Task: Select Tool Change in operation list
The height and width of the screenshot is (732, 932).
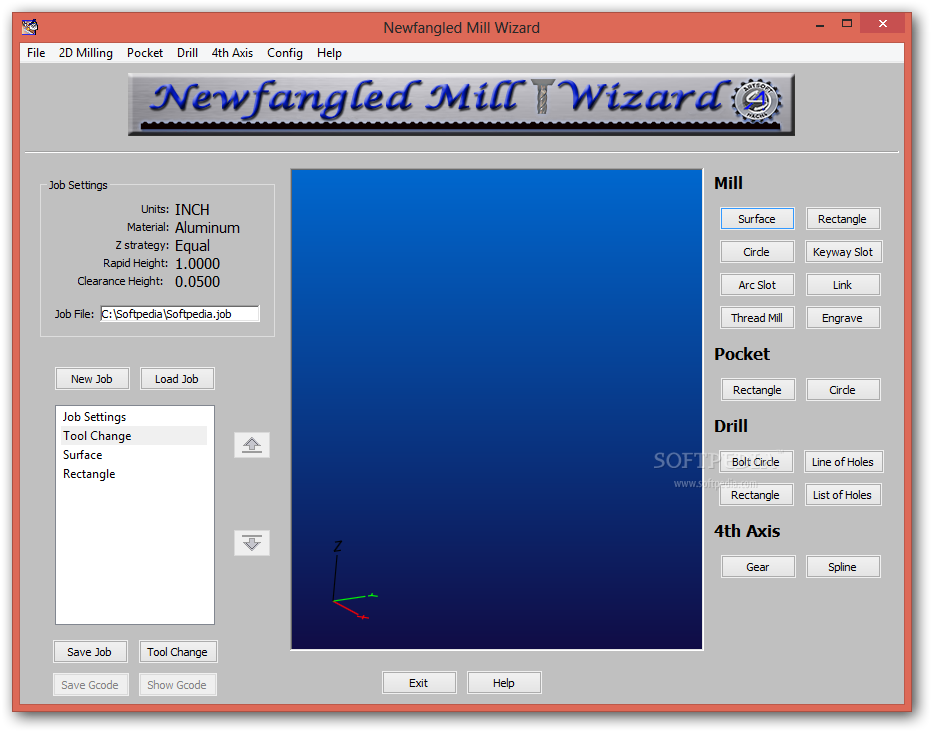Action: pos(134,436)
